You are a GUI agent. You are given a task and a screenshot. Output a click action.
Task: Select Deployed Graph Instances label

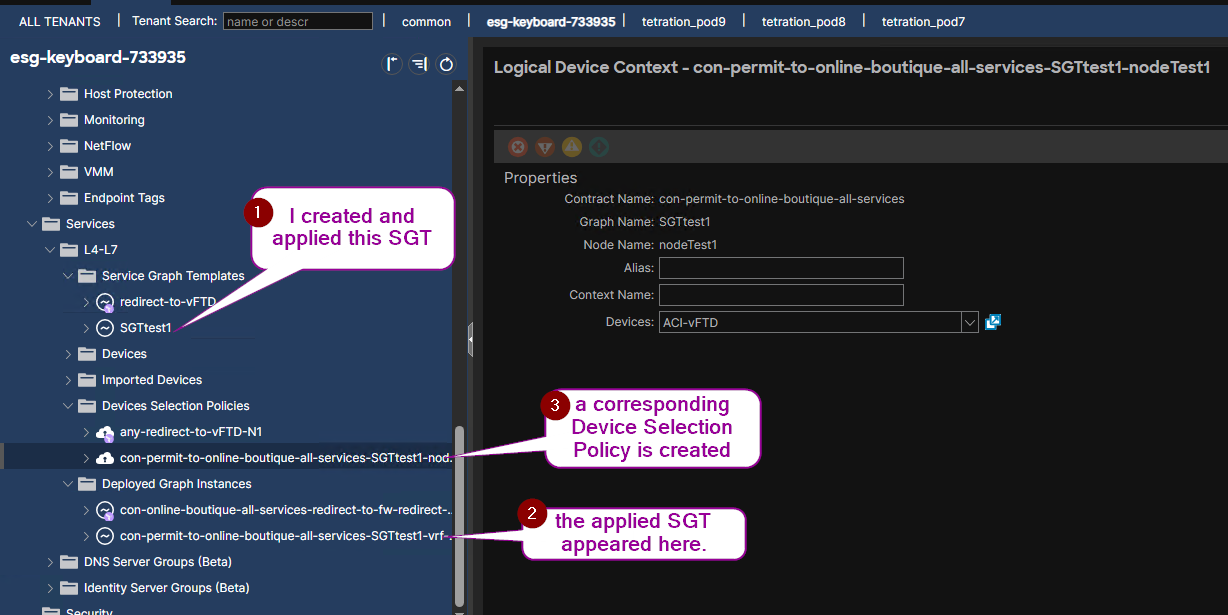tap(177, 484)
